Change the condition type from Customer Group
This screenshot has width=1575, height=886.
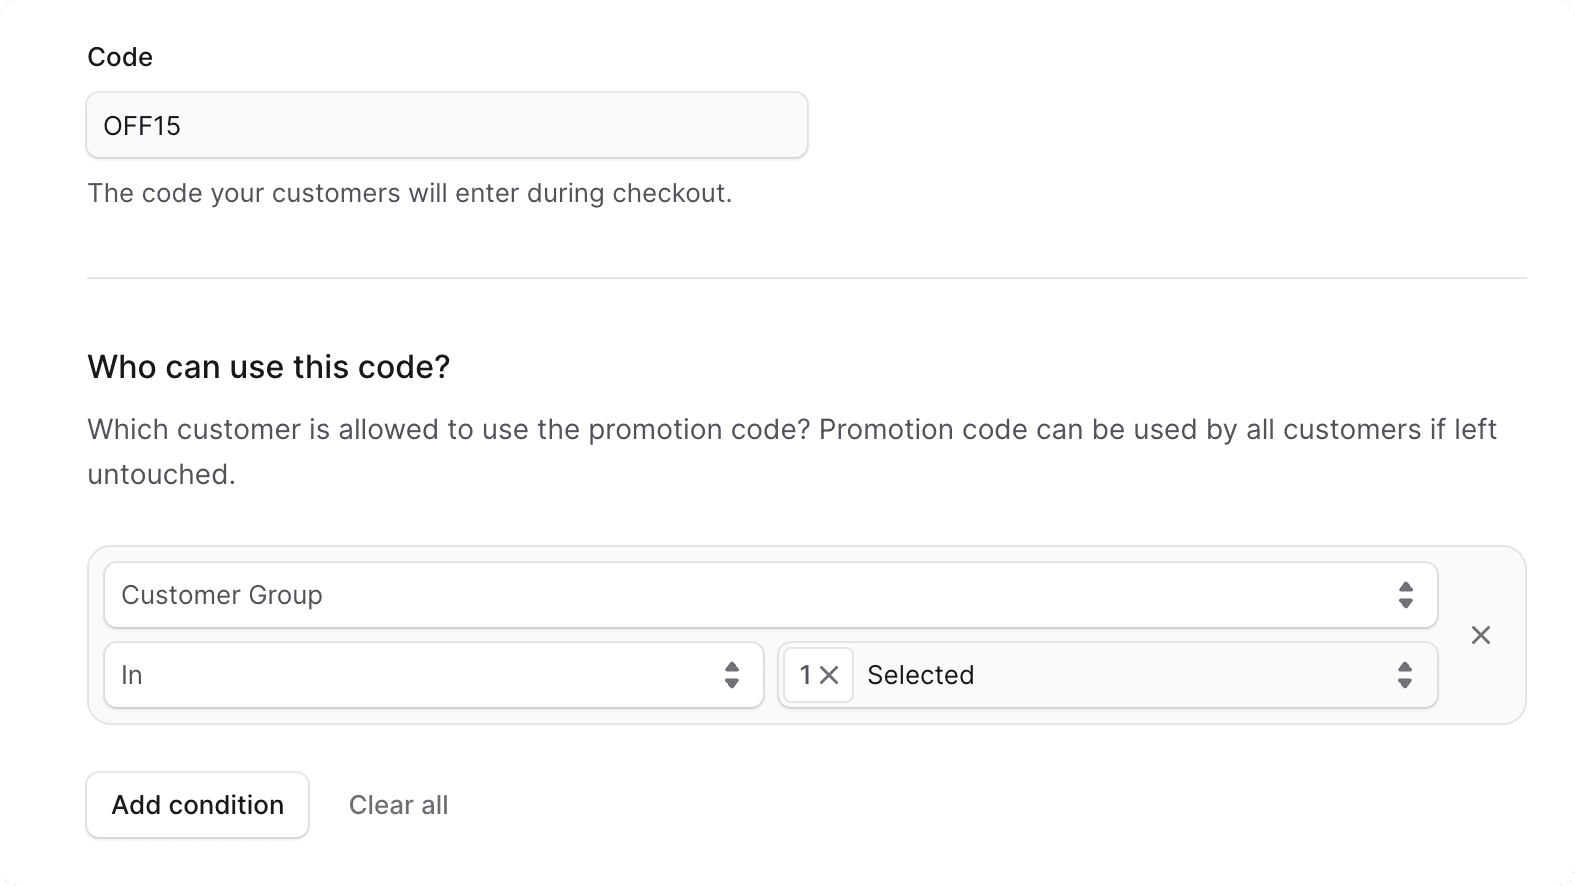770,594
